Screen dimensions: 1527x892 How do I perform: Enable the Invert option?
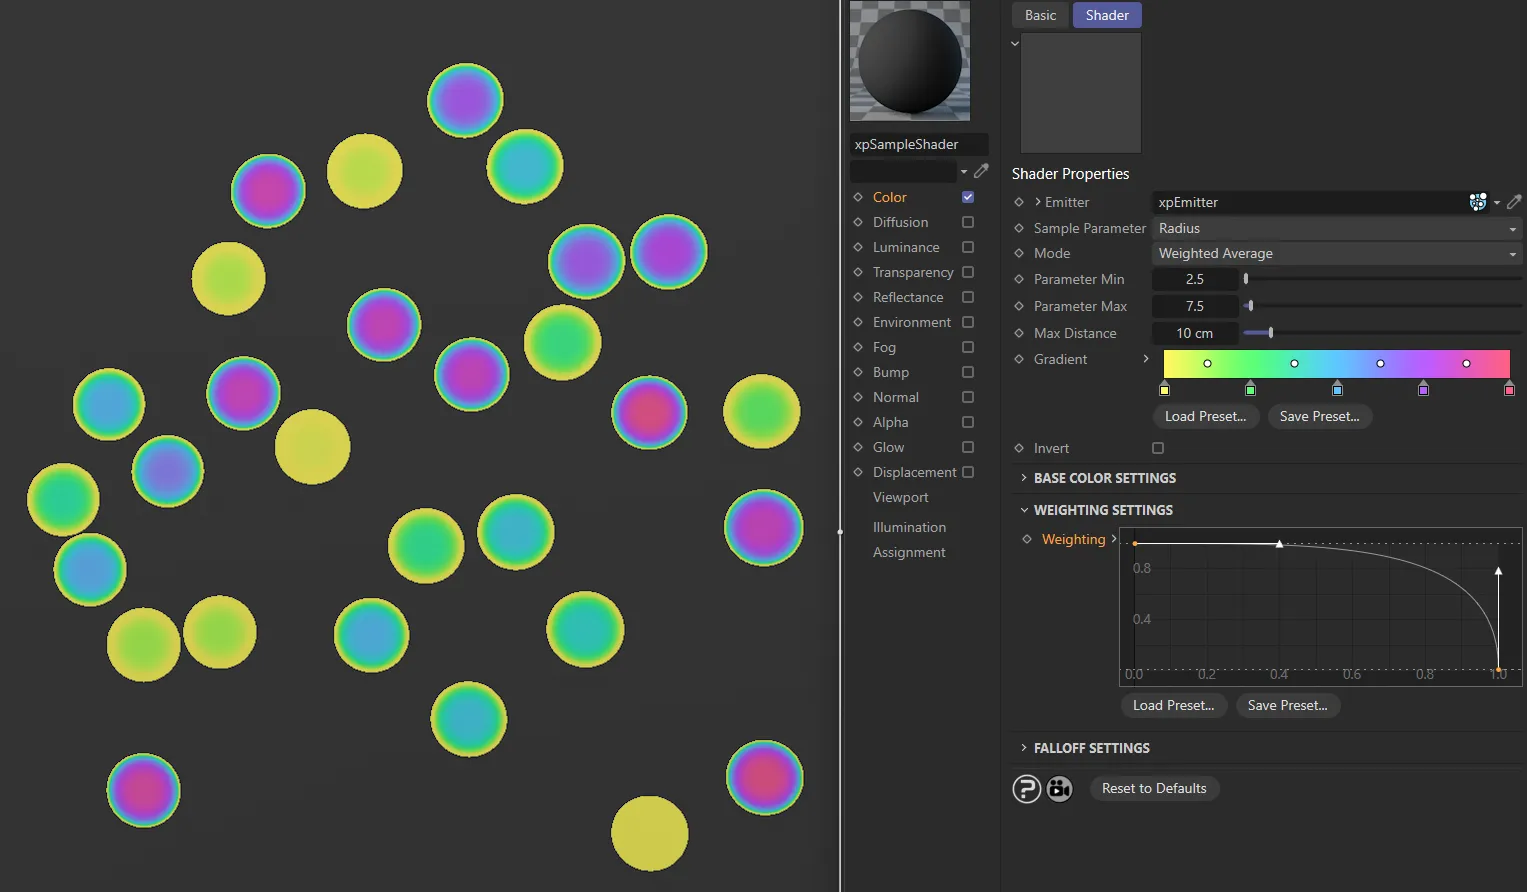[x=1157, y=448]
